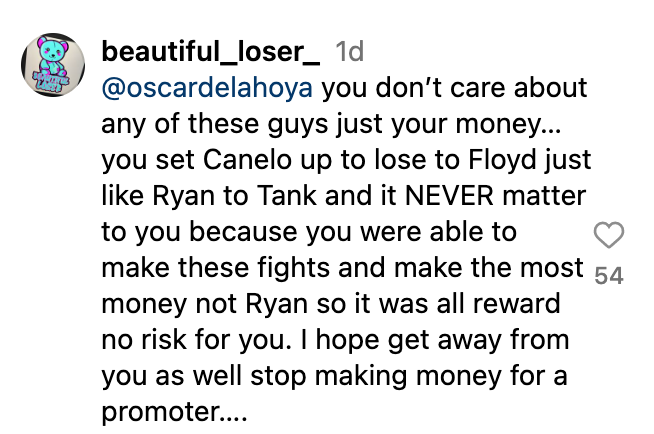Screen dimensions: 654x434
Task: Click the 1d timestamp of the comment
Action: (350, 52)
